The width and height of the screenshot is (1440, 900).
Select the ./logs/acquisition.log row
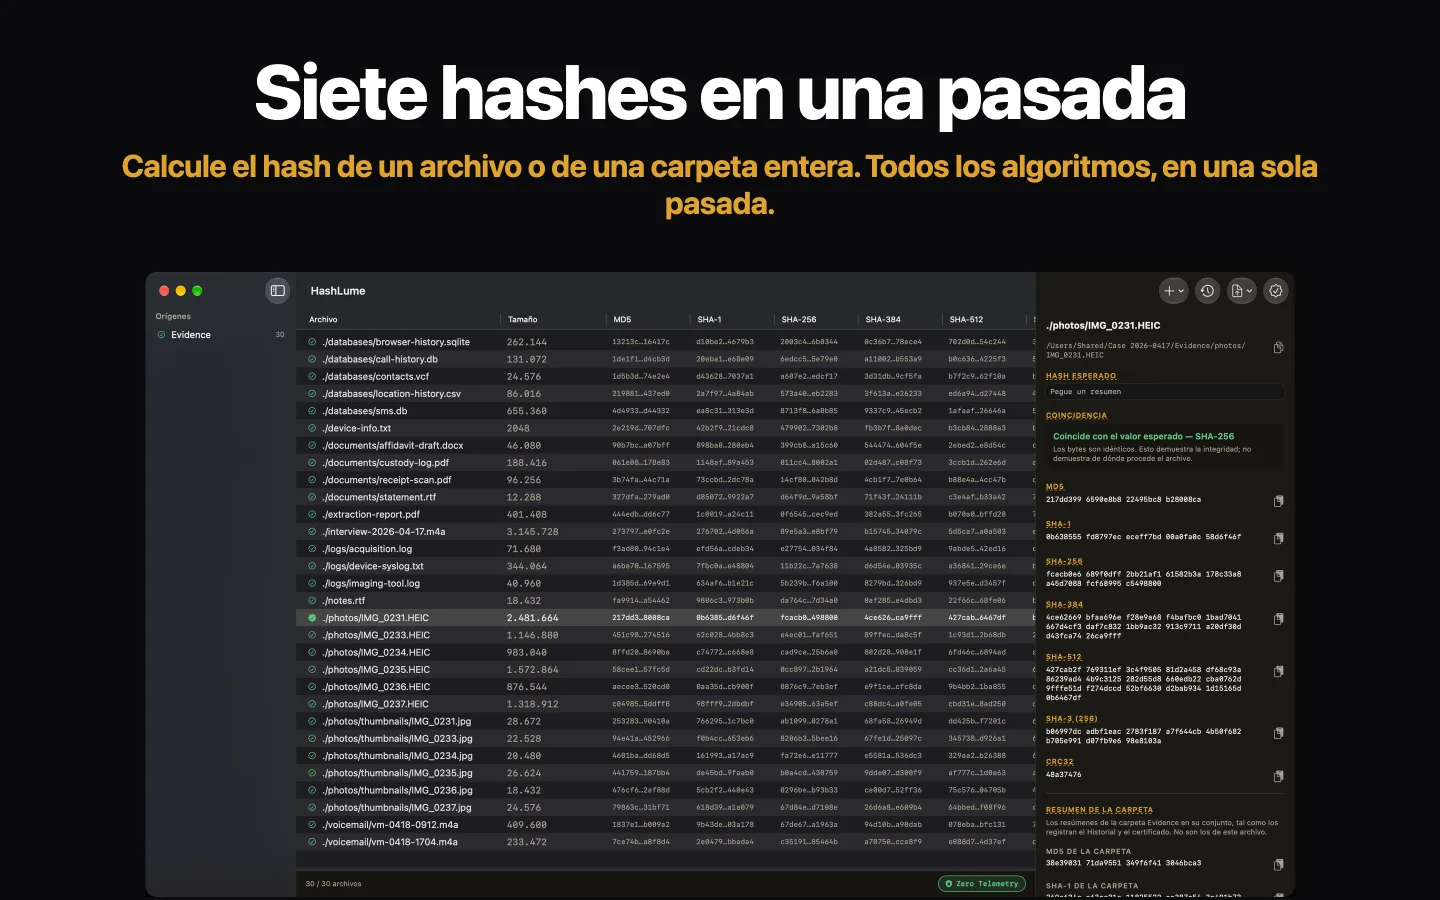[666, 549]
